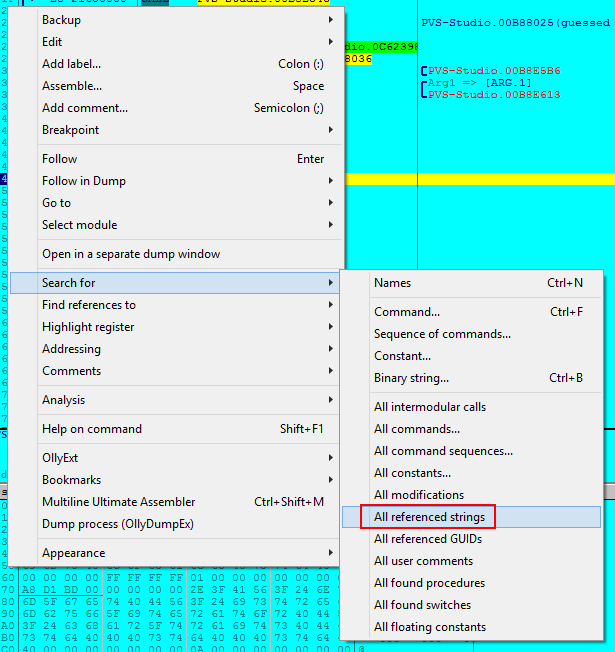
Task: Expand the Go to submenu
Action: coord(176,203)
